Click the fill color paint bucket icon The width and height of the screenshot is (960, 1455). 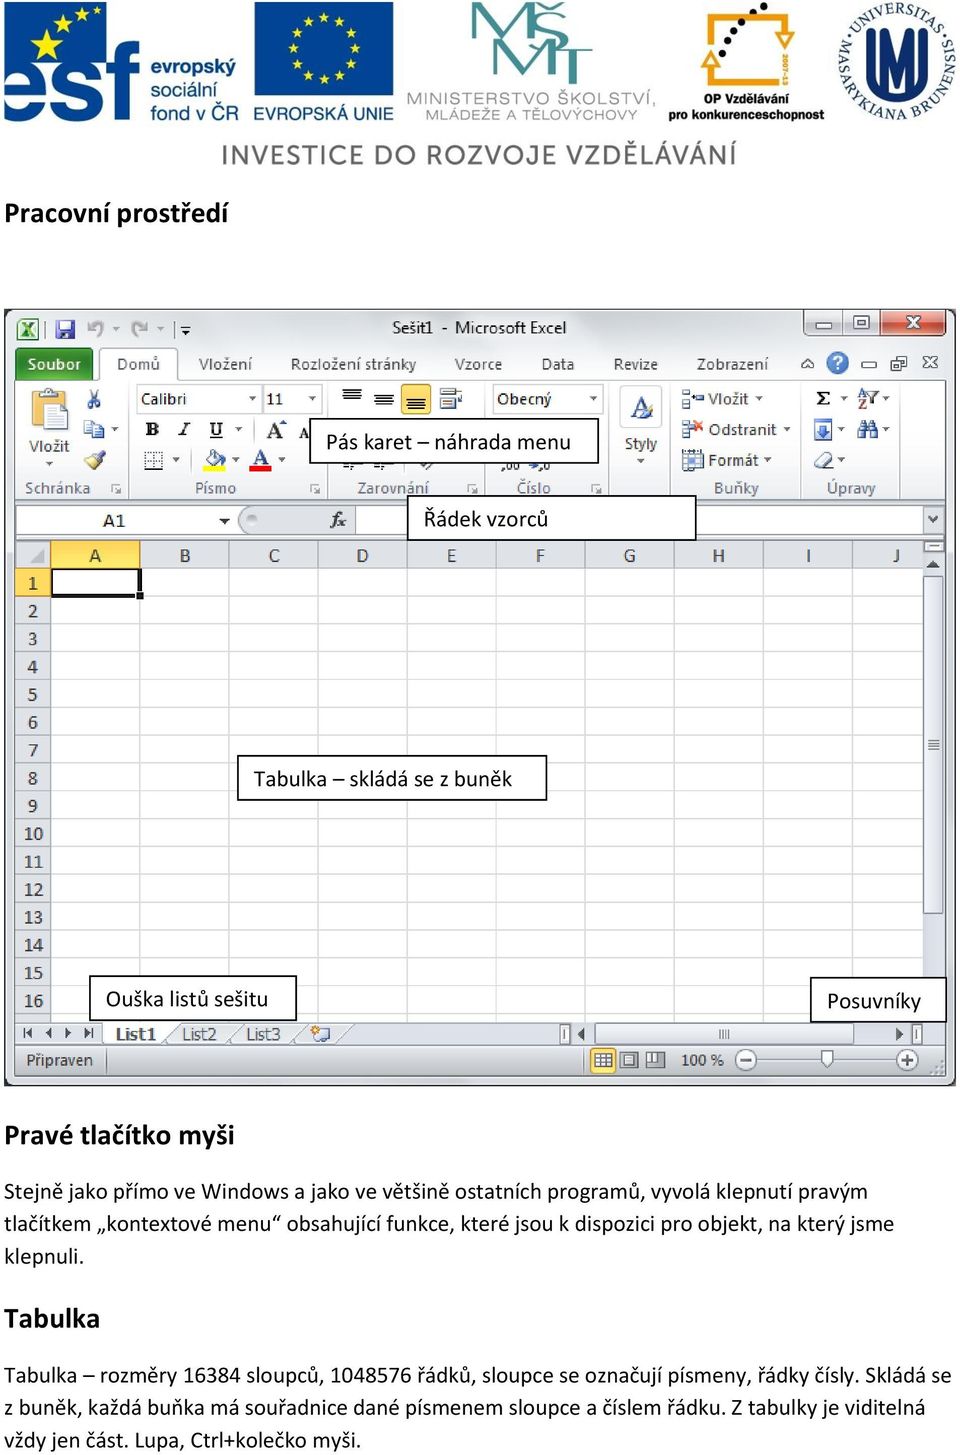coord(215,460)
